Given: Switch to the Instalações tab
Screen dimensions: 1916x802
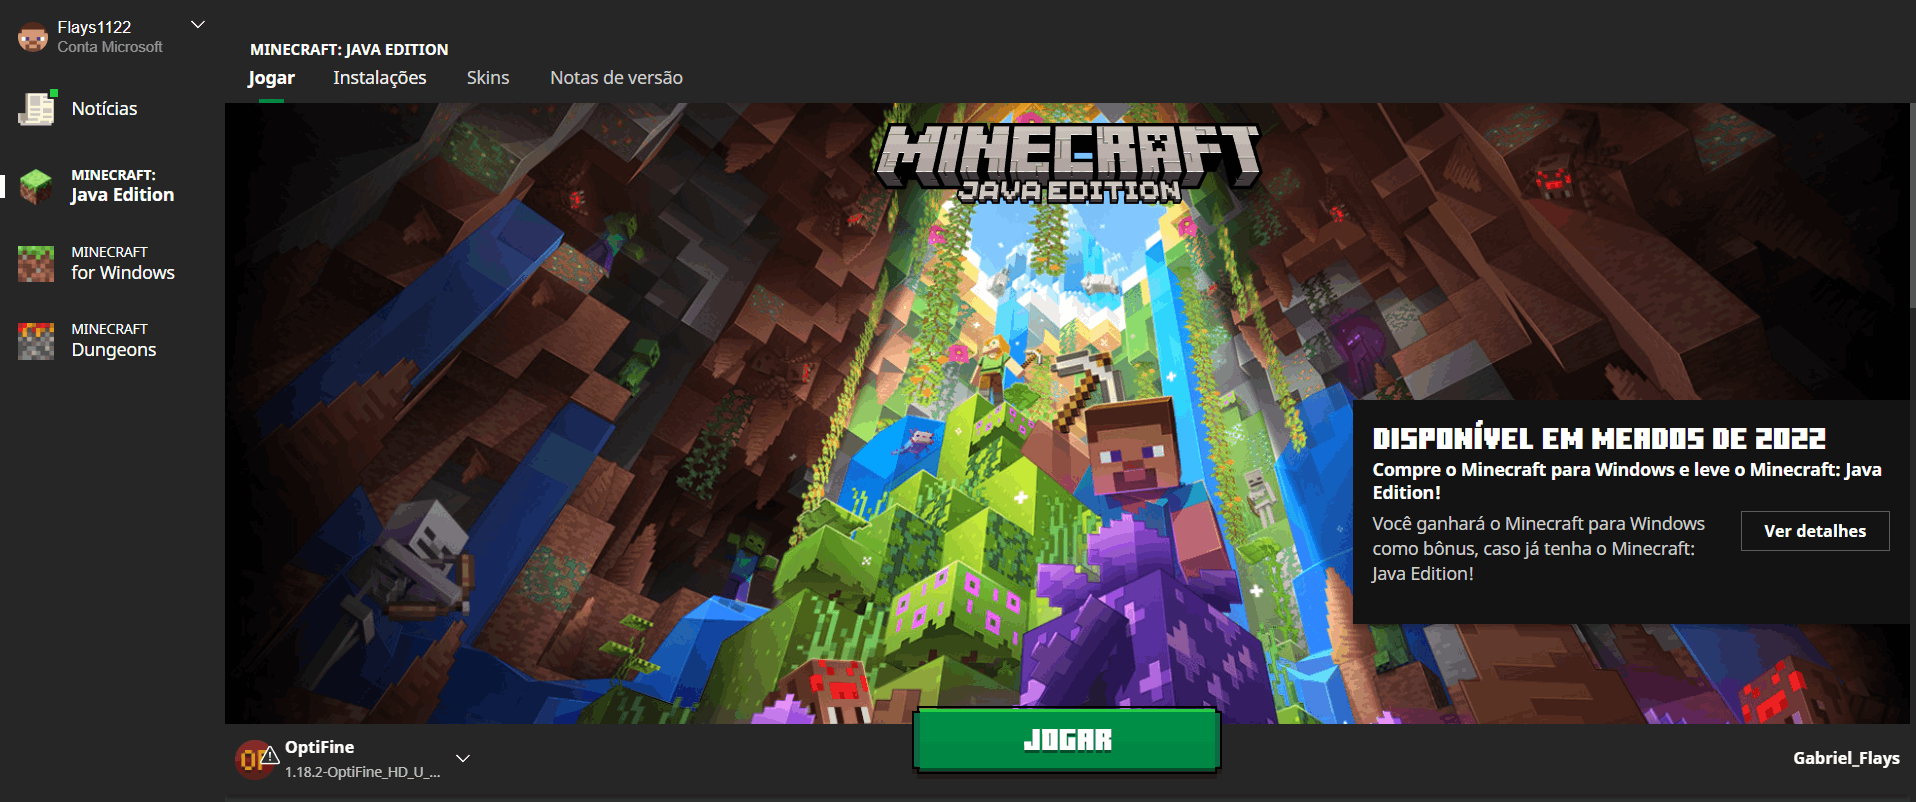Looking at the screenshot, I should click(x=379, y=78).
